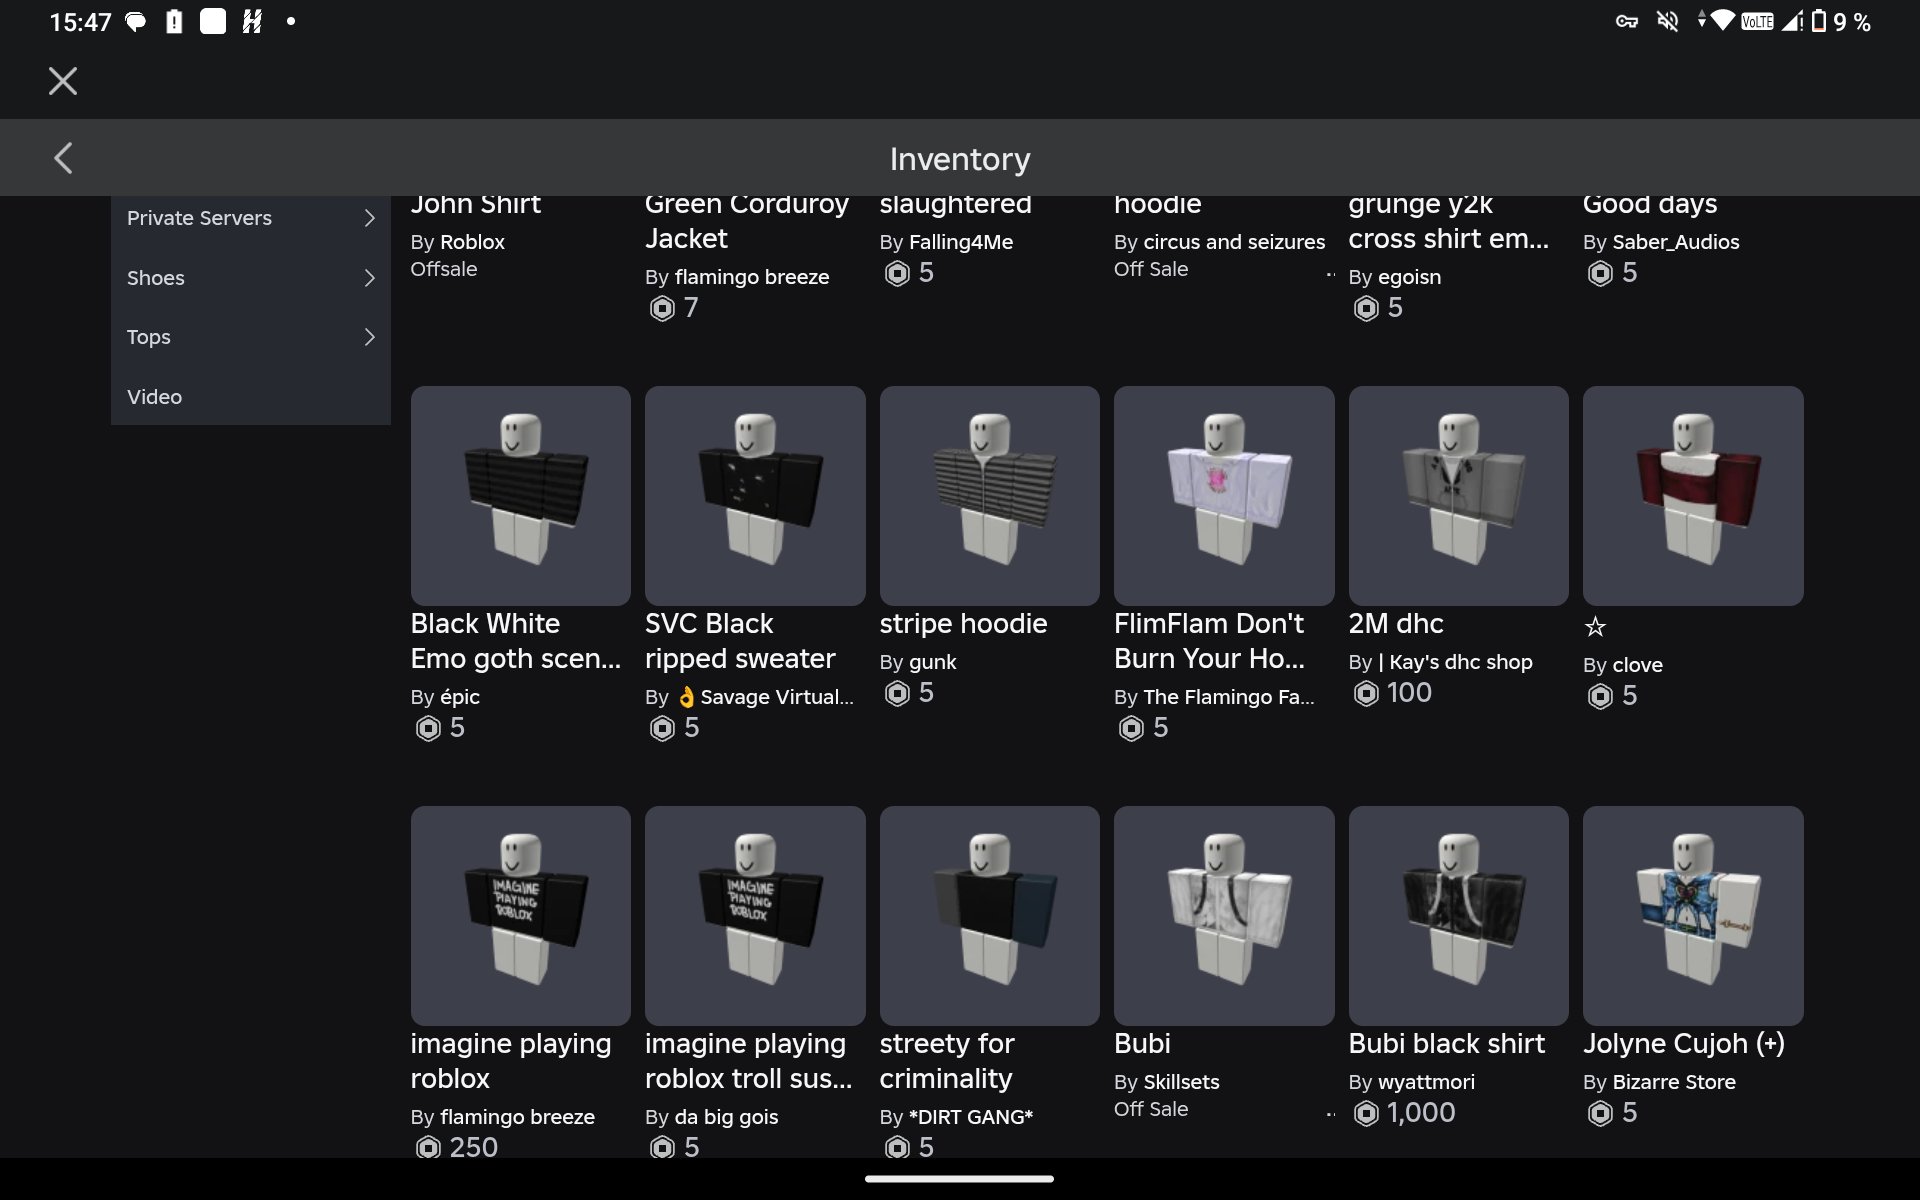Expand the Shoes category chevron
The image size is (1920, 1200).
[369, 278]
